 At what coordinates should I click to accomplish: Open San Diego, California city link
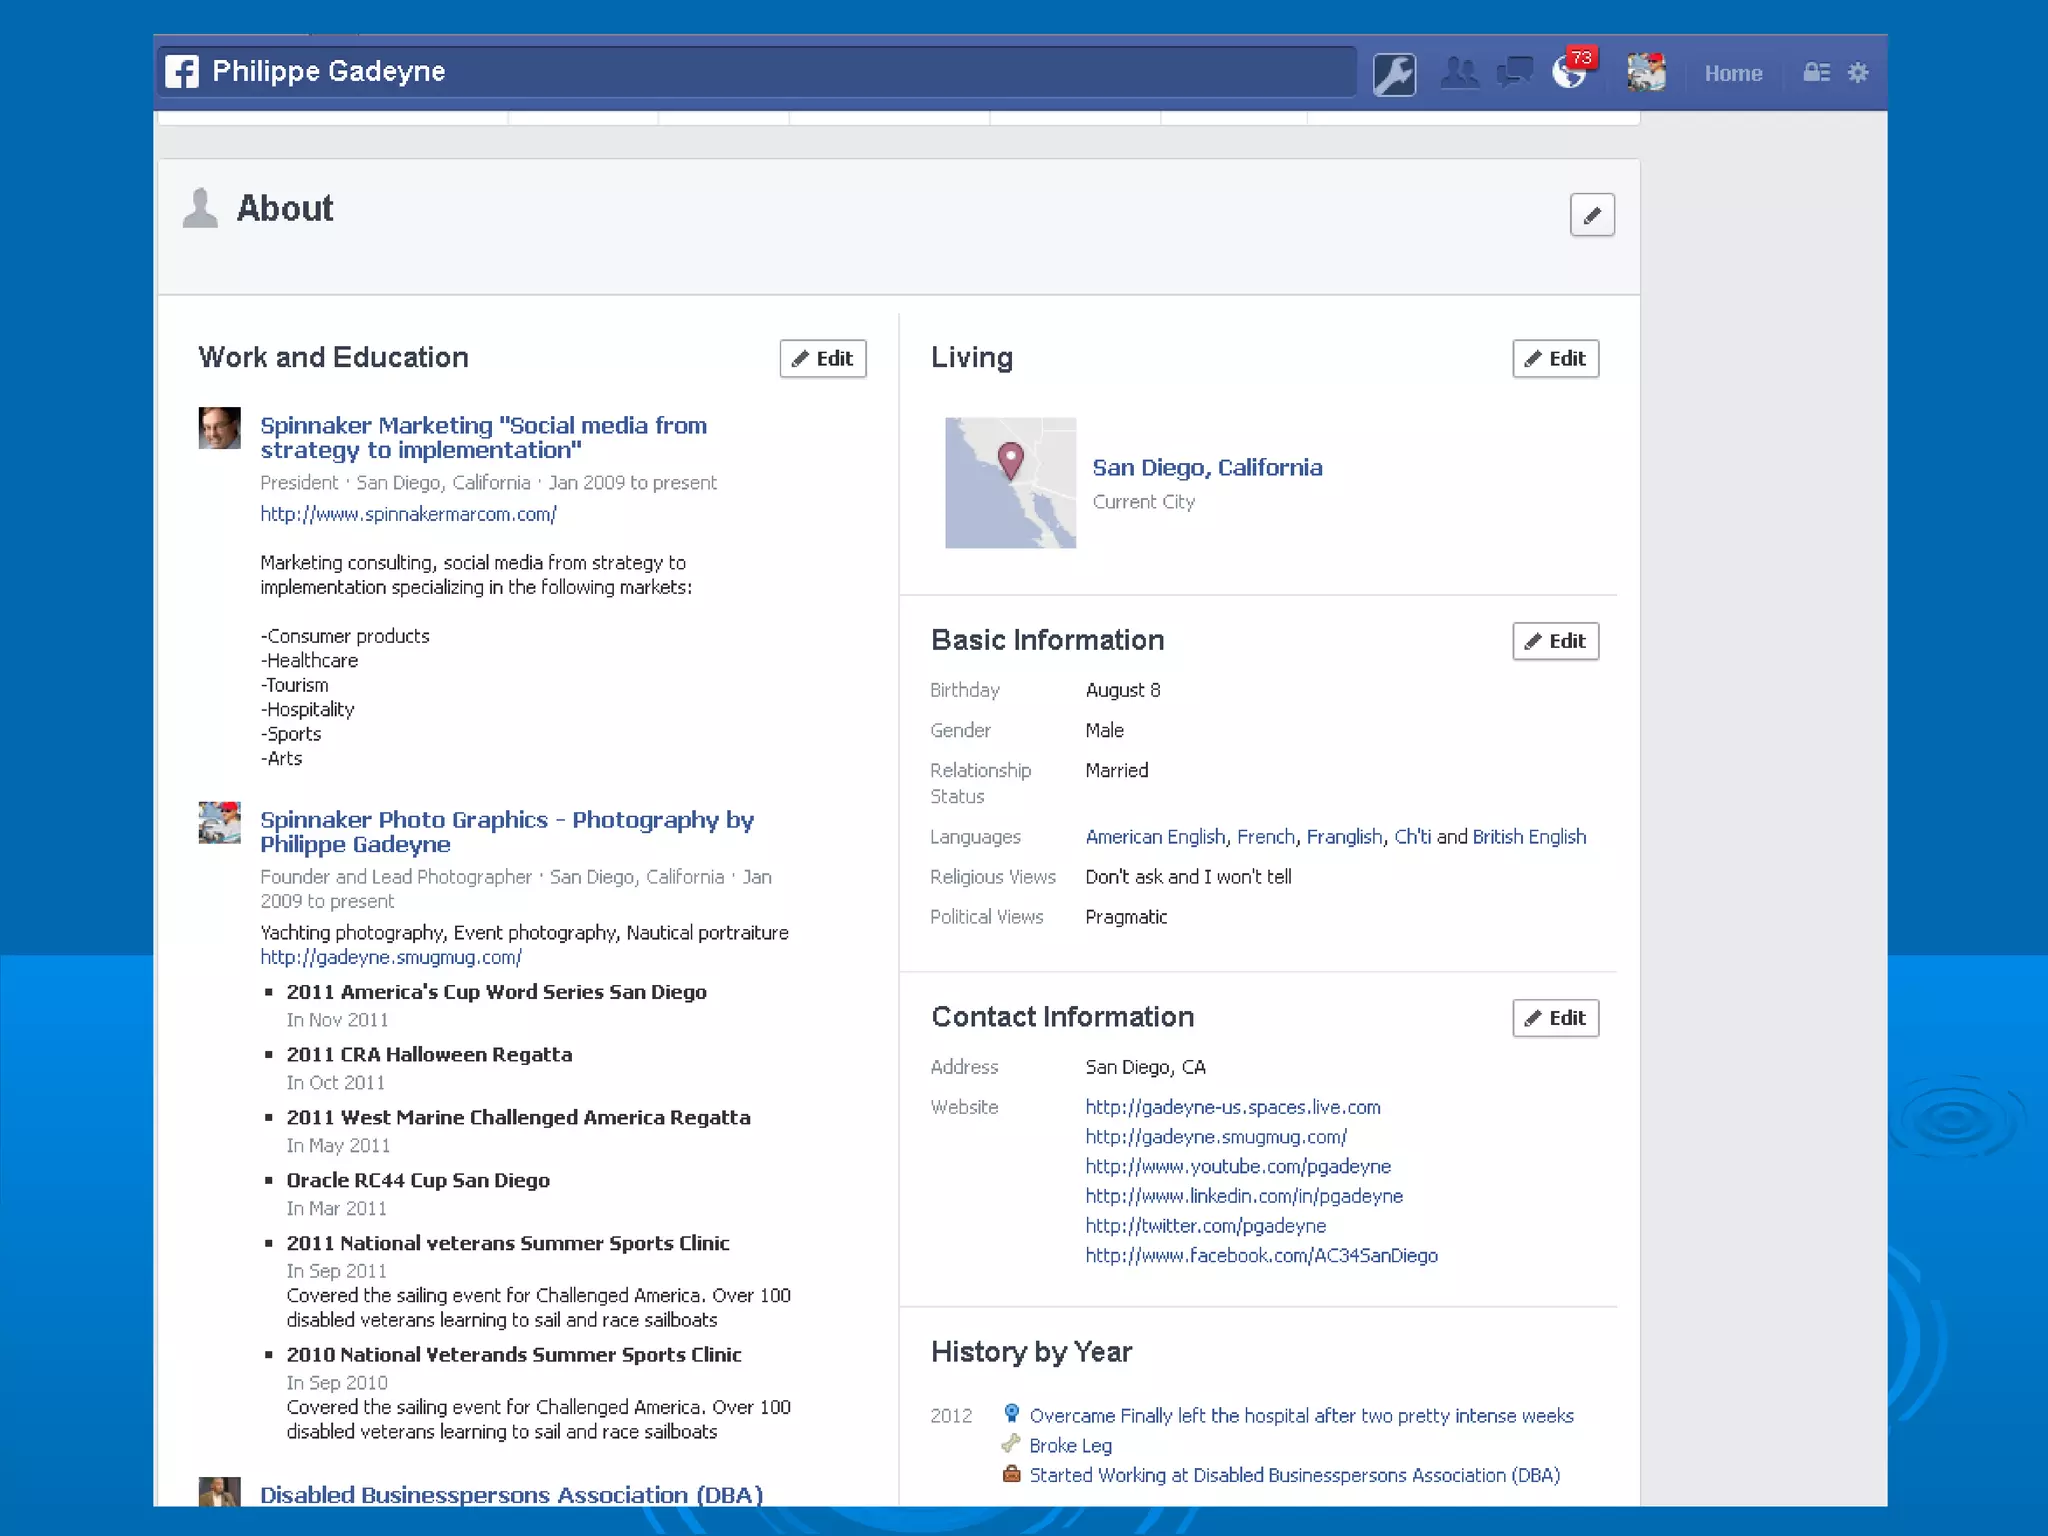click(1207, 468)
